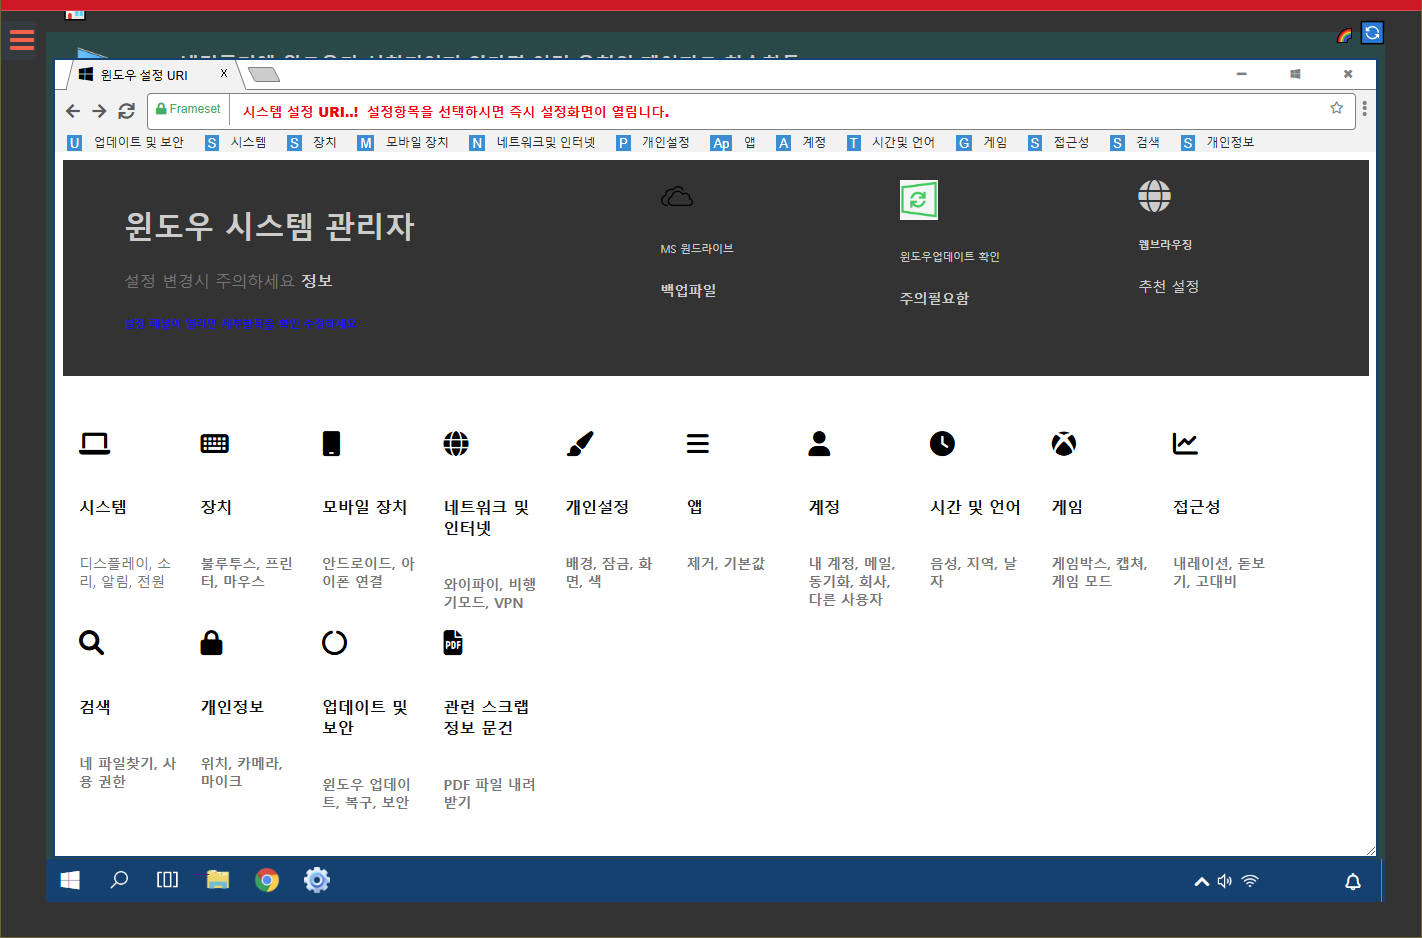Screen dimensions: 1422x938
Task: Open the web browser globe icon in header
Action: coord(1154,196)
